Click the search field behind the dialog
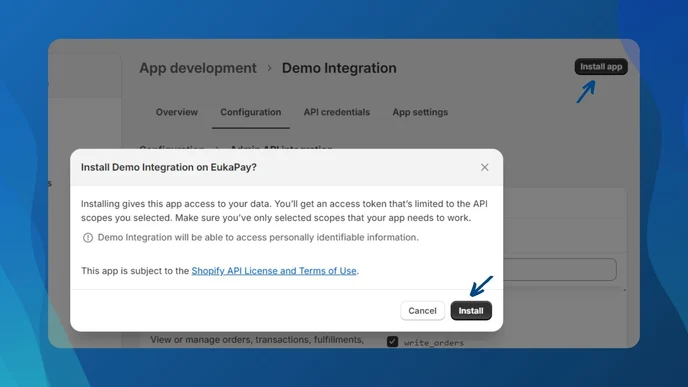The image size is (688, 387). coord(559,269)
